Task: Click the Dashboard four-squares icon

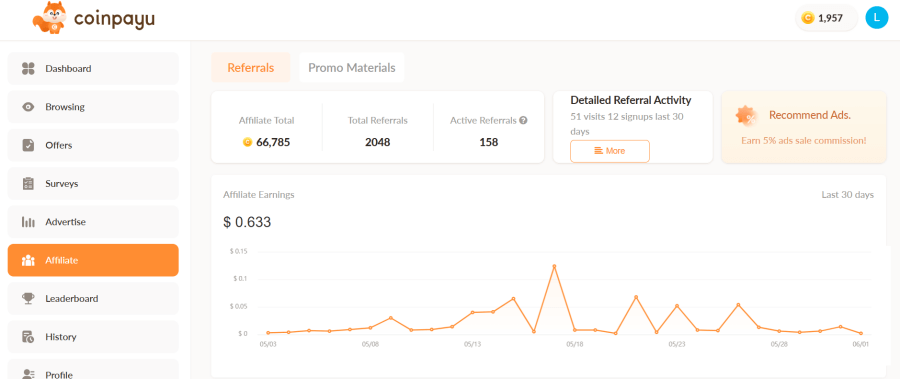Action: coord(28,69)
